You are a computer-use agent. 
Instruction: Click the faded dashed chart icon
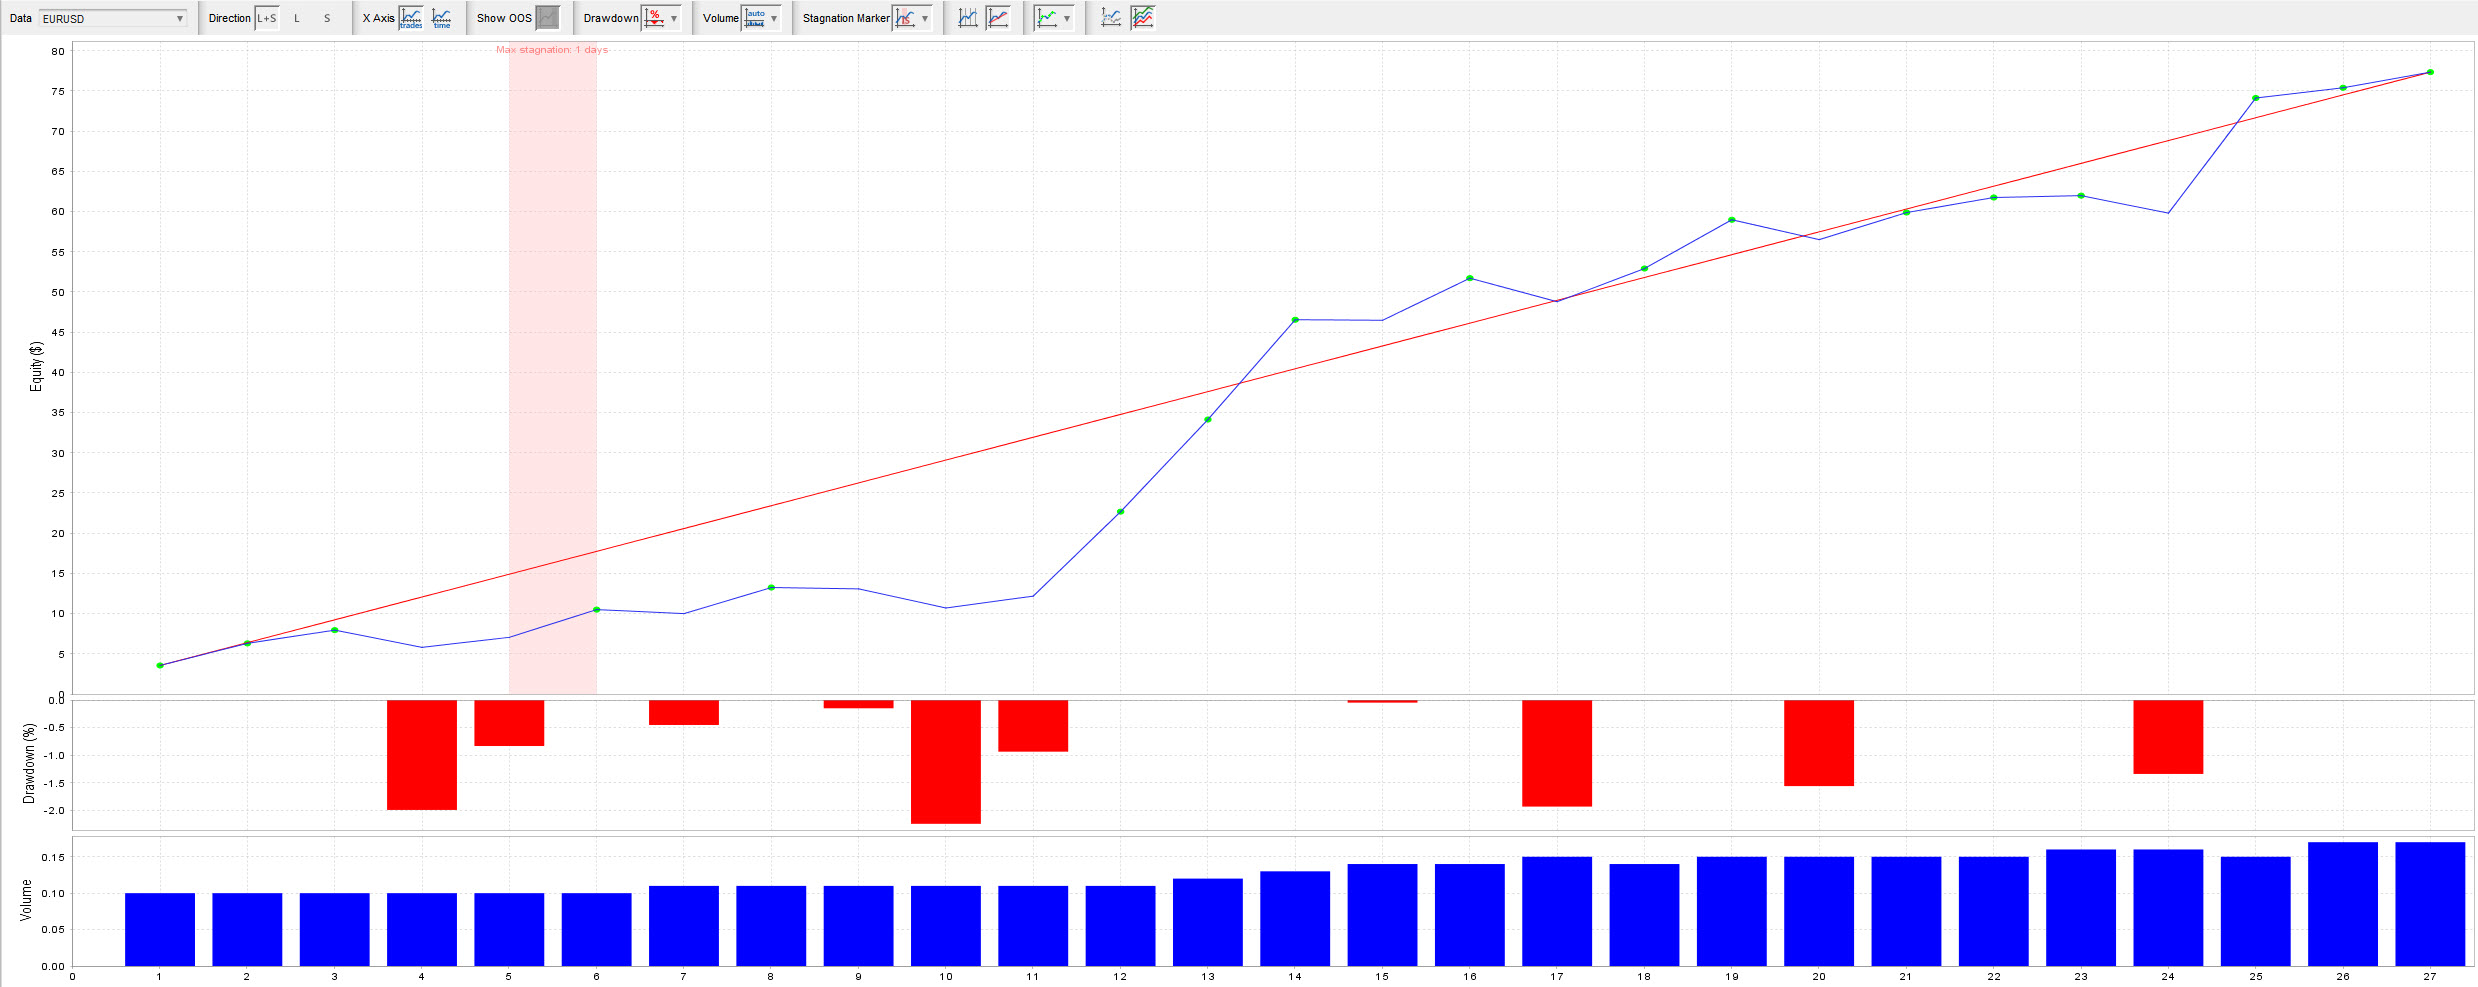1111,18
